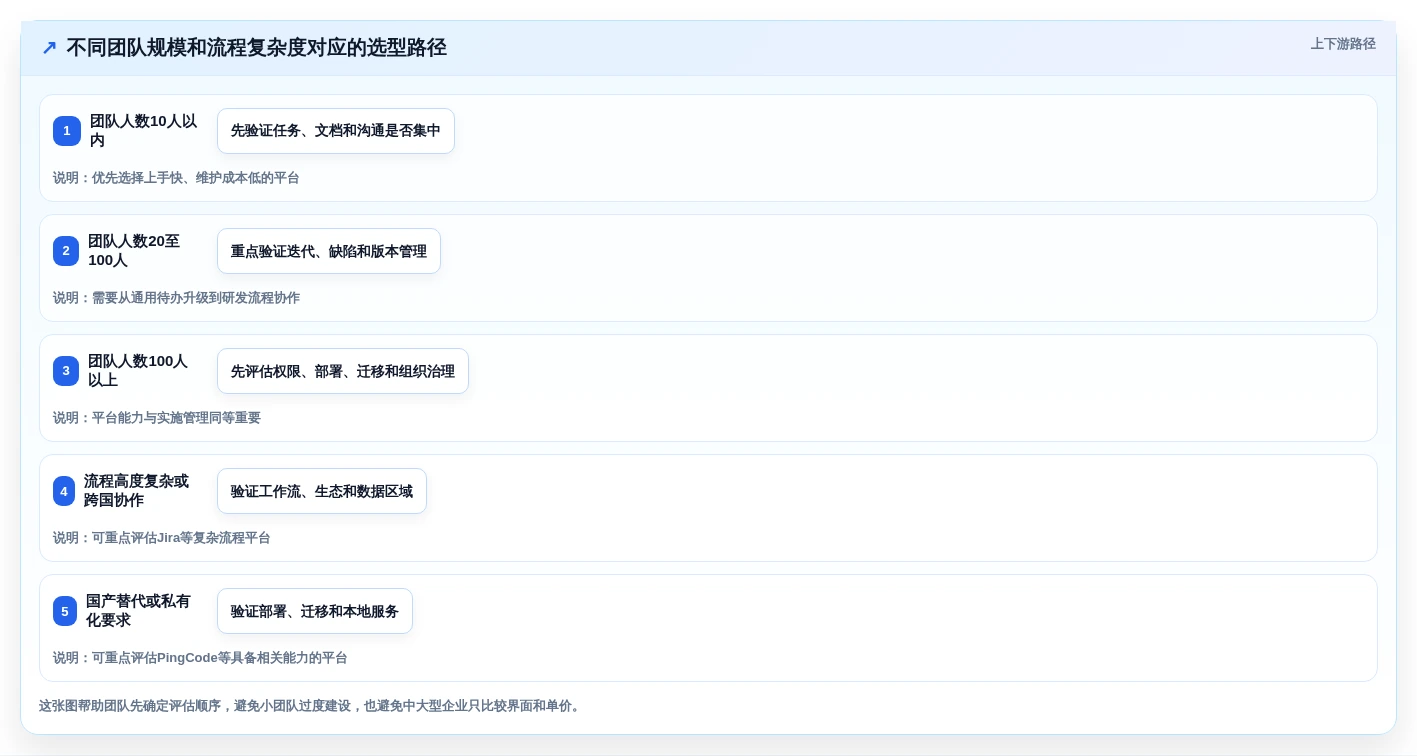The width and height of the screenshot is (1417, 756).
Task: Click the arrow icon beside the title
Action: [49, 48]
